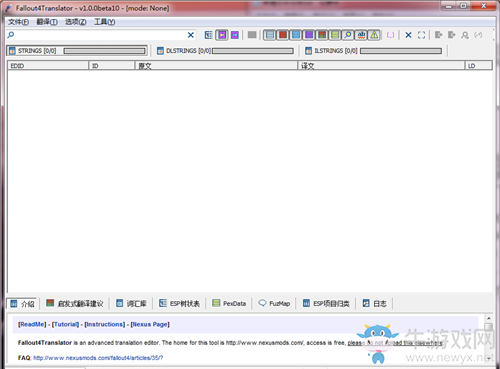Click the ILSTRINGS progress bar
The width and height of the screenshot is (500, 369).
click(401, 51)
